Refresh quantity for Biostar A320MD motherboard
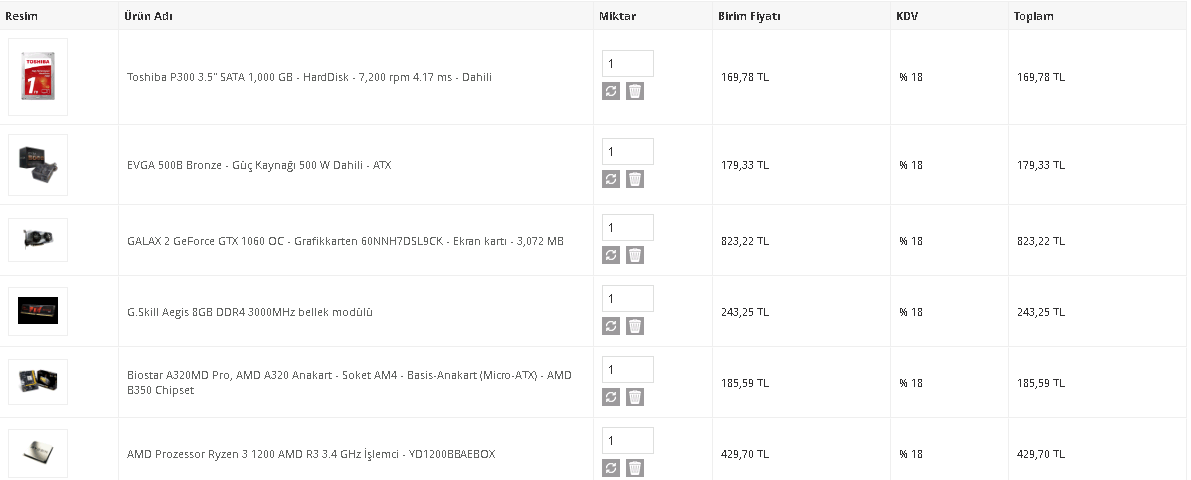The image size is (1191, 480). [x=611, y=398]
